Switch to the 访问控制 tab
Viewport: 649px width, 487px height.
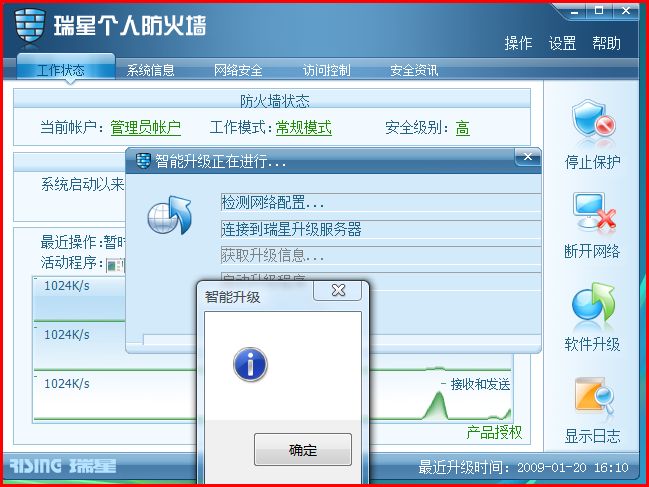pos(327,70)
